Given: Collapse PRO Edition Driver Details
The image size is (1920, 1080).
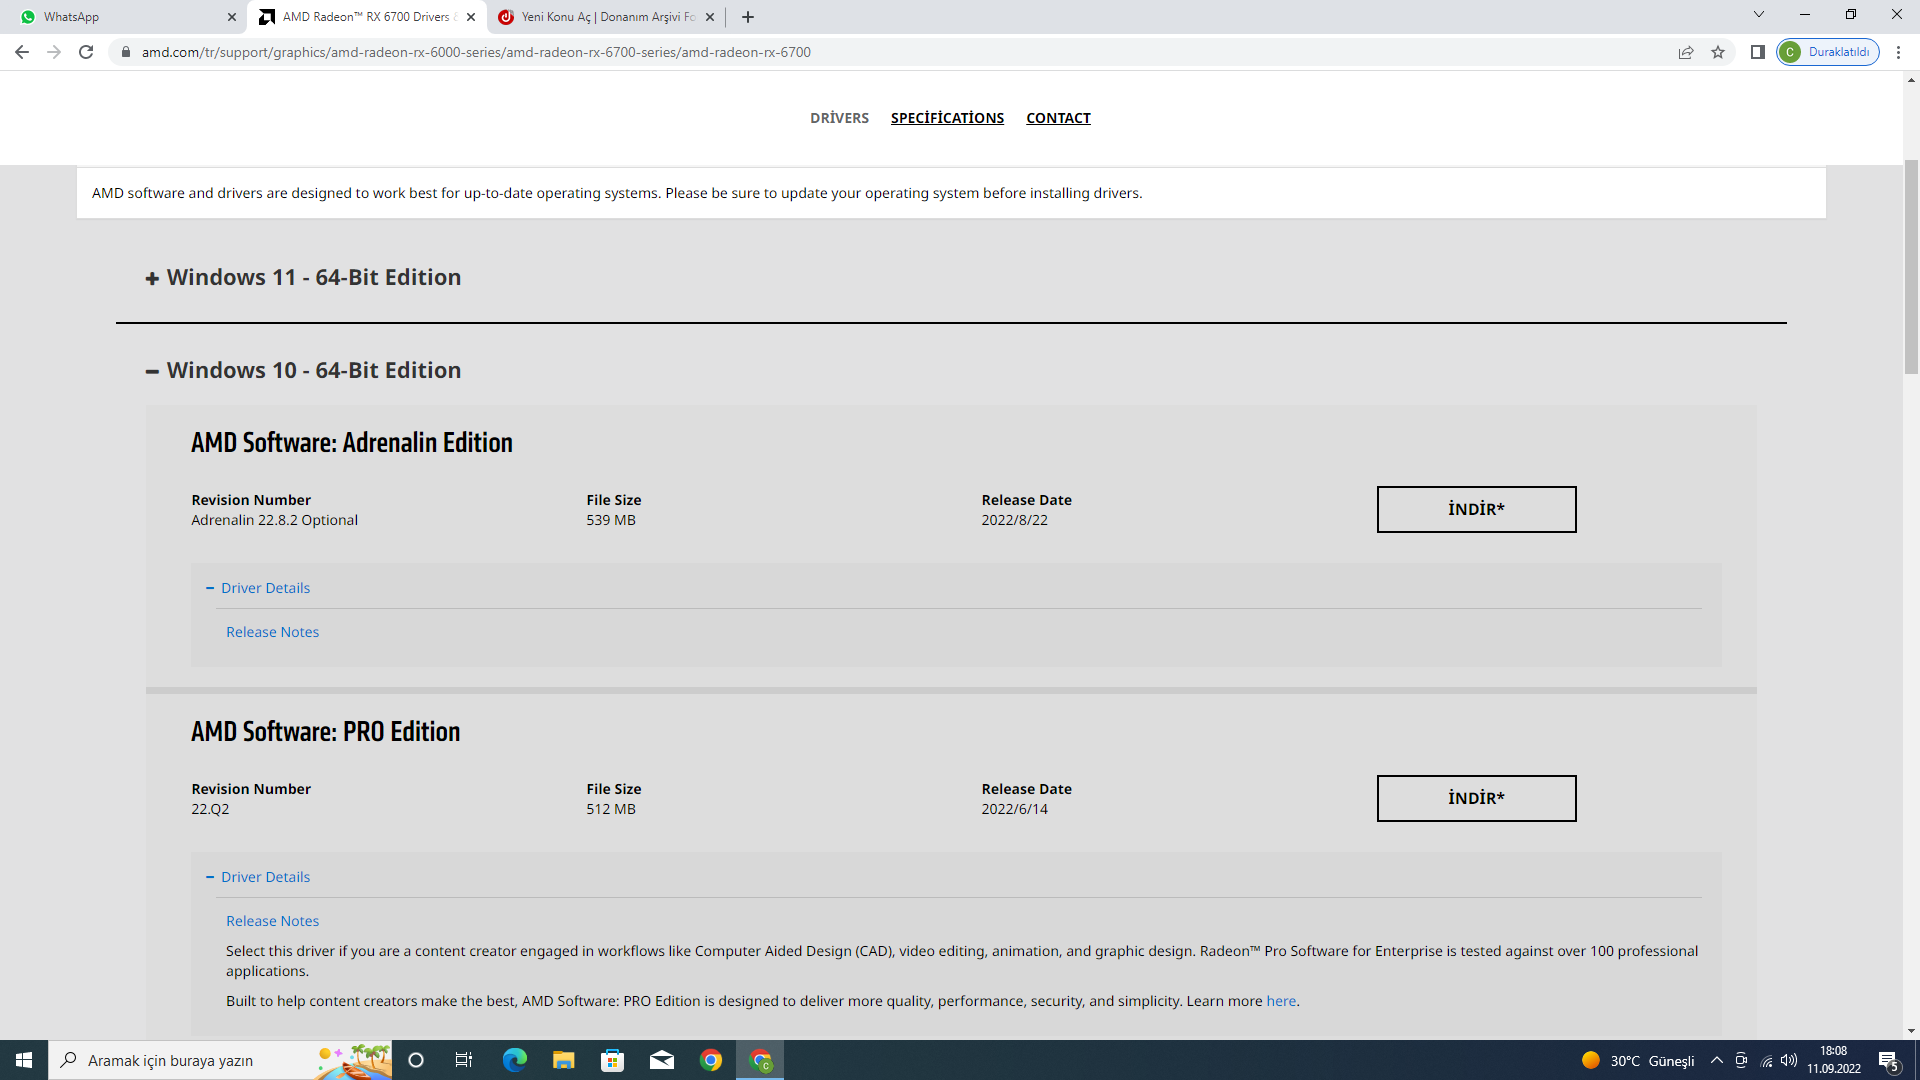Looking at the screenshot, I should pyautogui.click(x=258, y=877).
